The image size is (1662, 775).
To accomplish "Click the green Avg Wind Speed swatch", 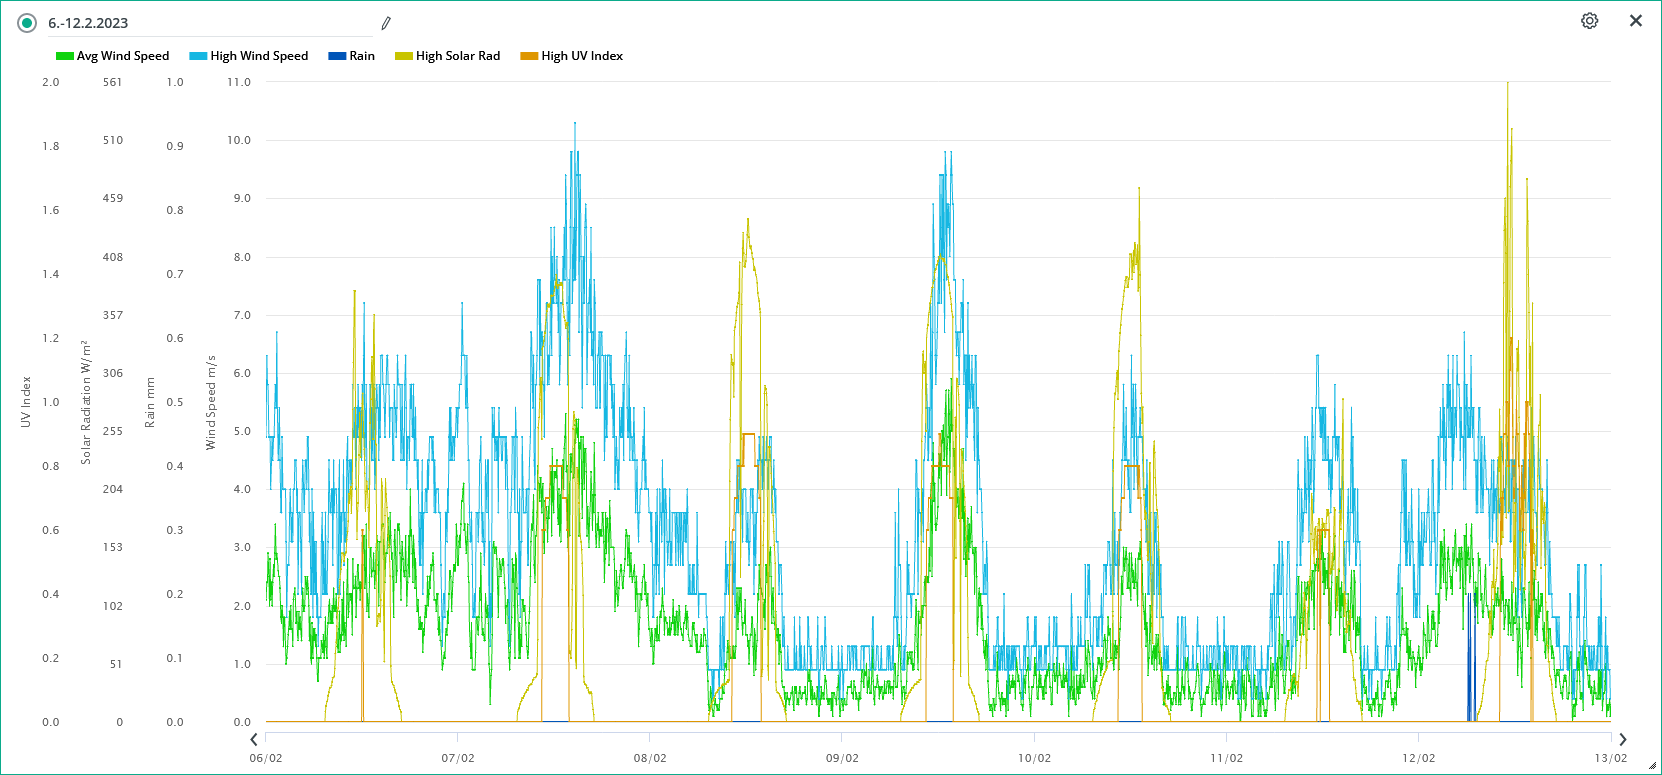I will coord(65,56).
